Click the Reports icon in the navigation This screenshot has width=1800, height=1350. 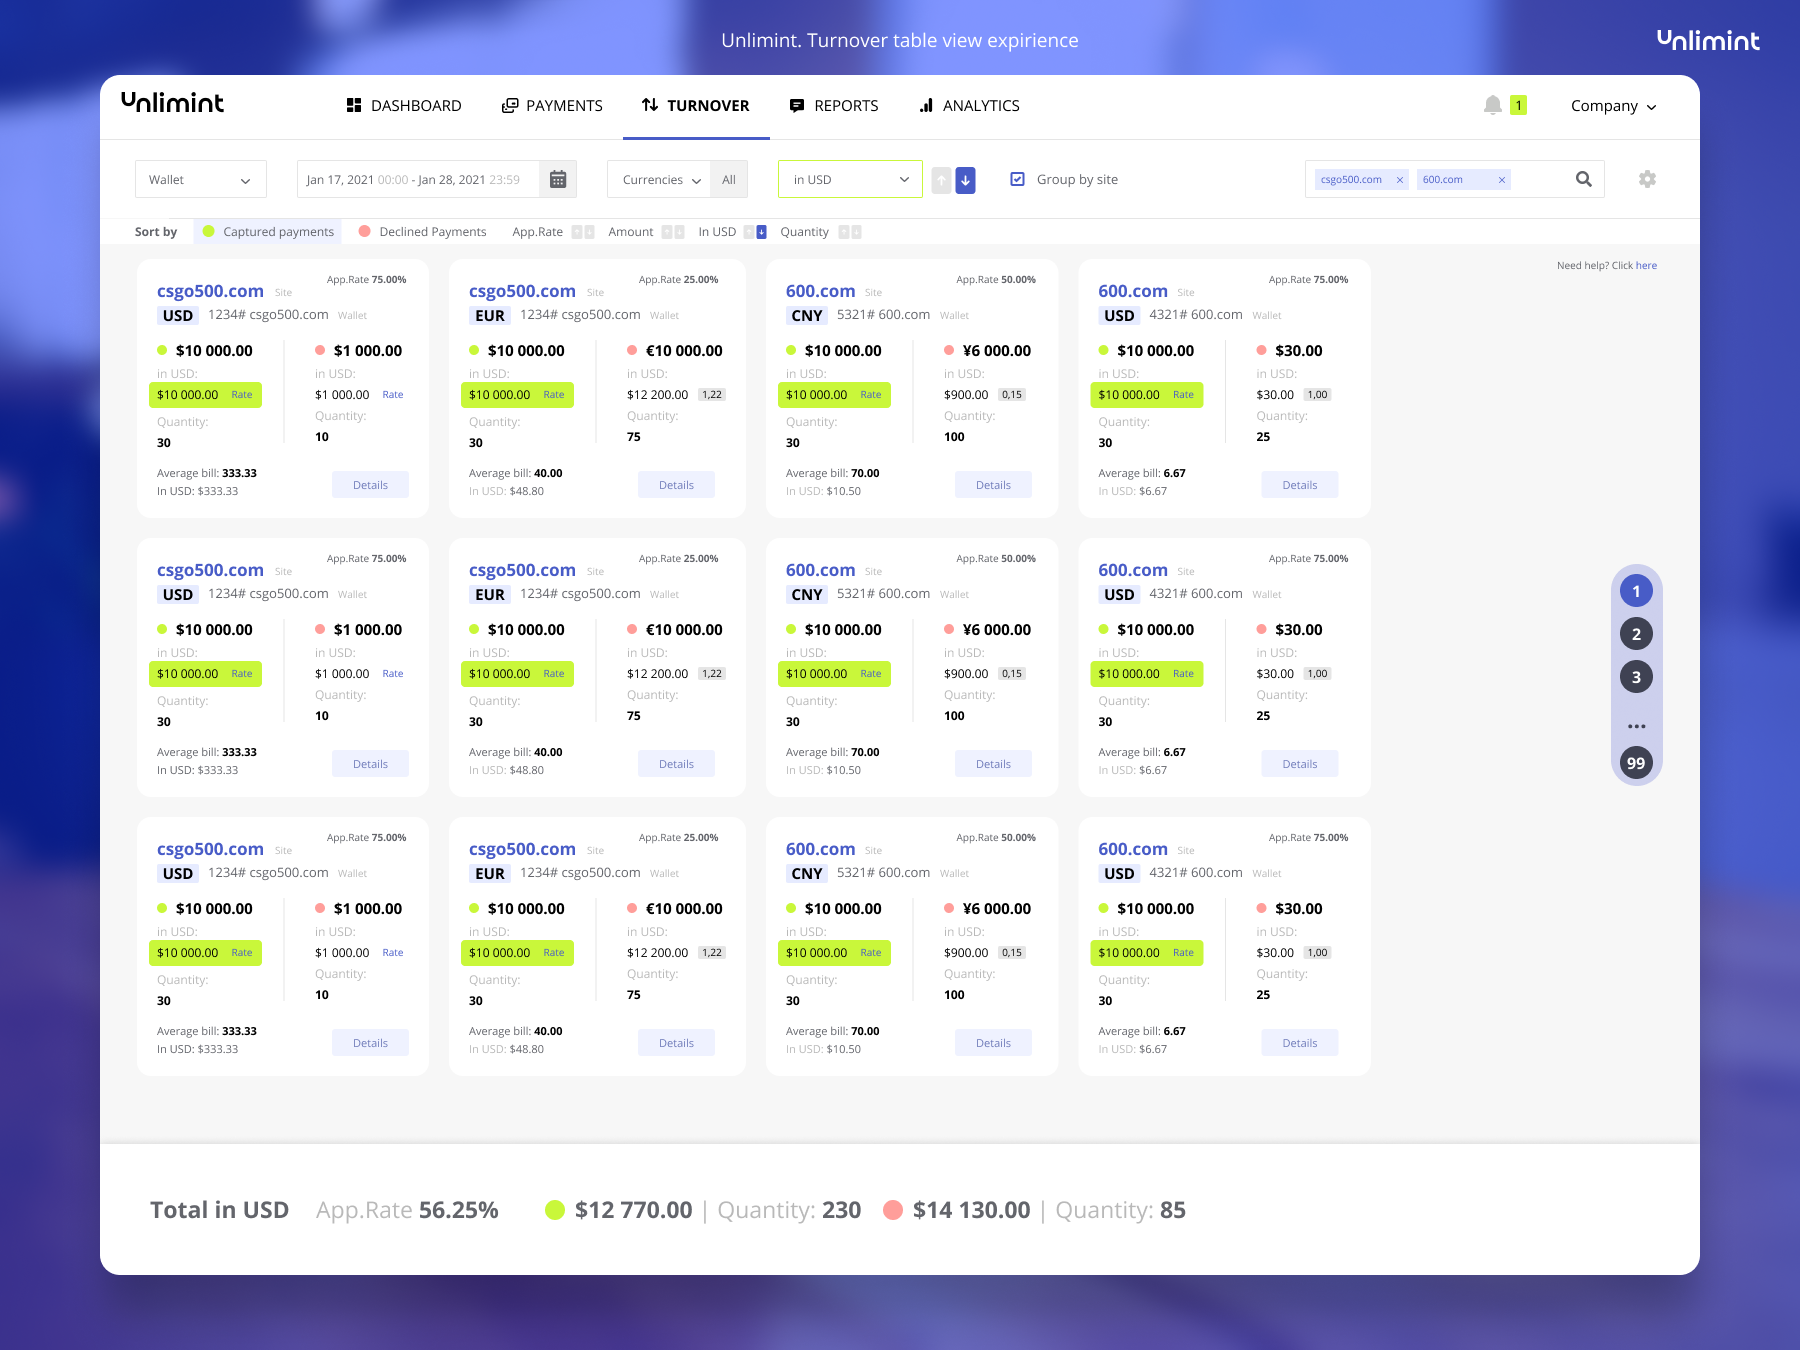[797, 105]
